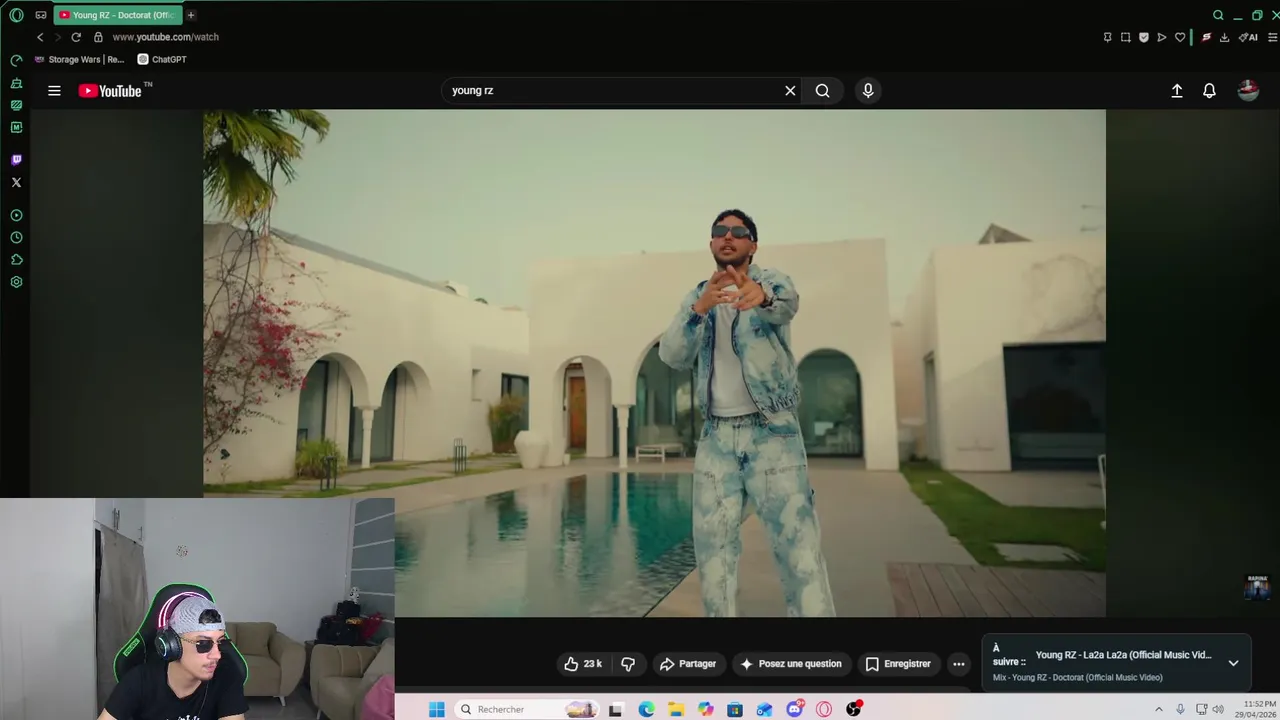
Task: Open more actions three-dot menu
Action: coord(959,664)
